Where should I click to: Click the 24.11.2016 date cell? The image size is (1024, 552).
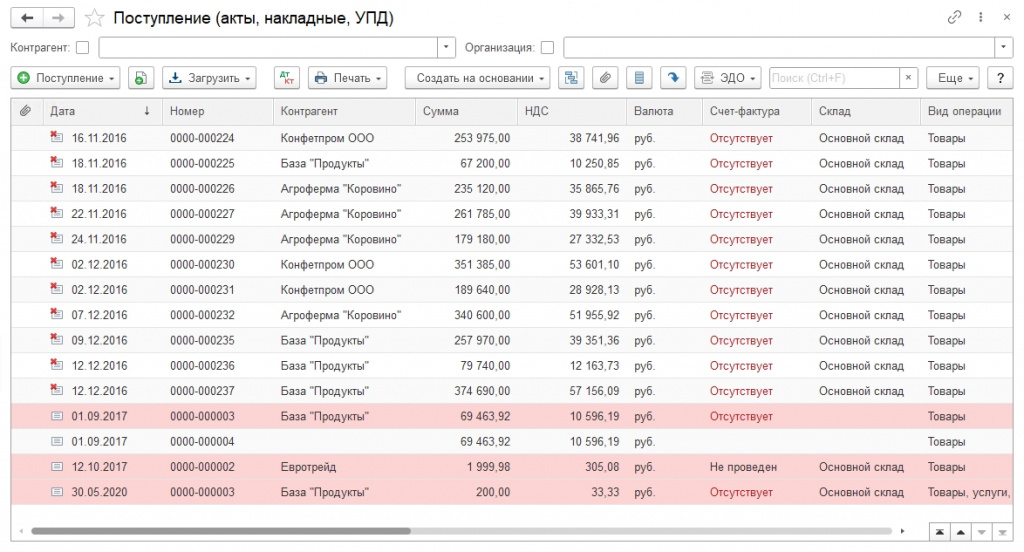click(99, 239)
